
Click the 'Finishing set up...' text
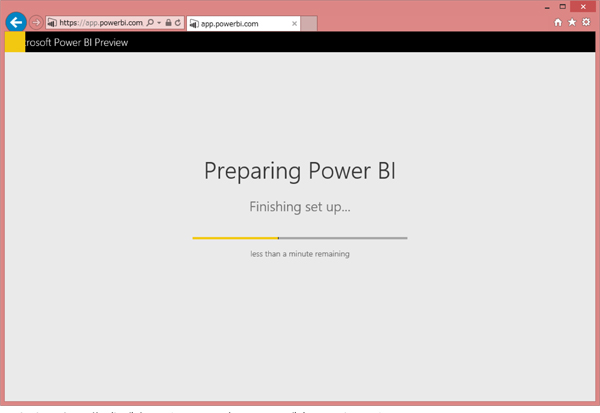tap(300, 207)
